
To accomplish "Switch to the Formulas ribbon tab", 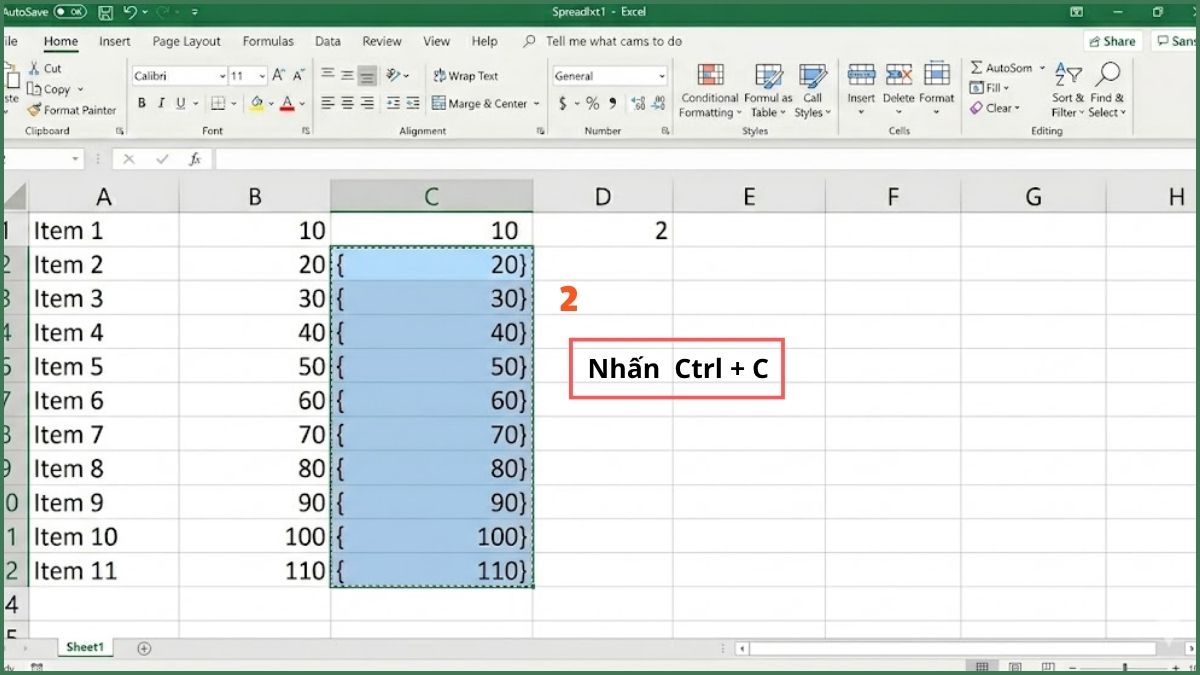I will pyautogui.click(x=267, y=41).
